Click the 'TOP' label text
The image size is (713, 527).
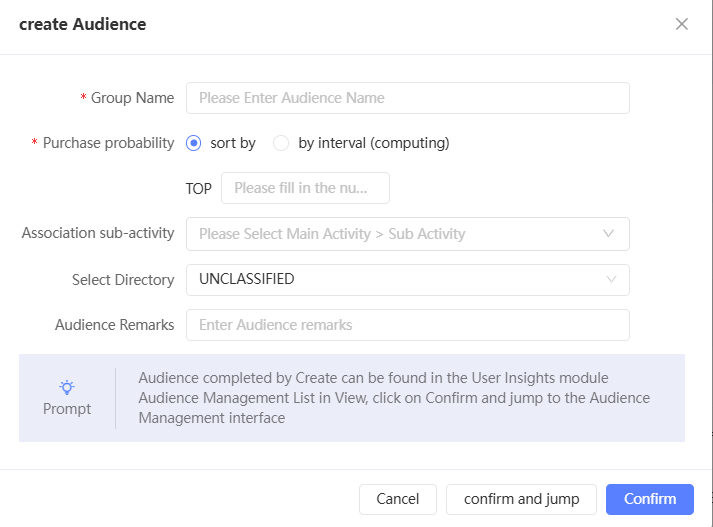199,188
